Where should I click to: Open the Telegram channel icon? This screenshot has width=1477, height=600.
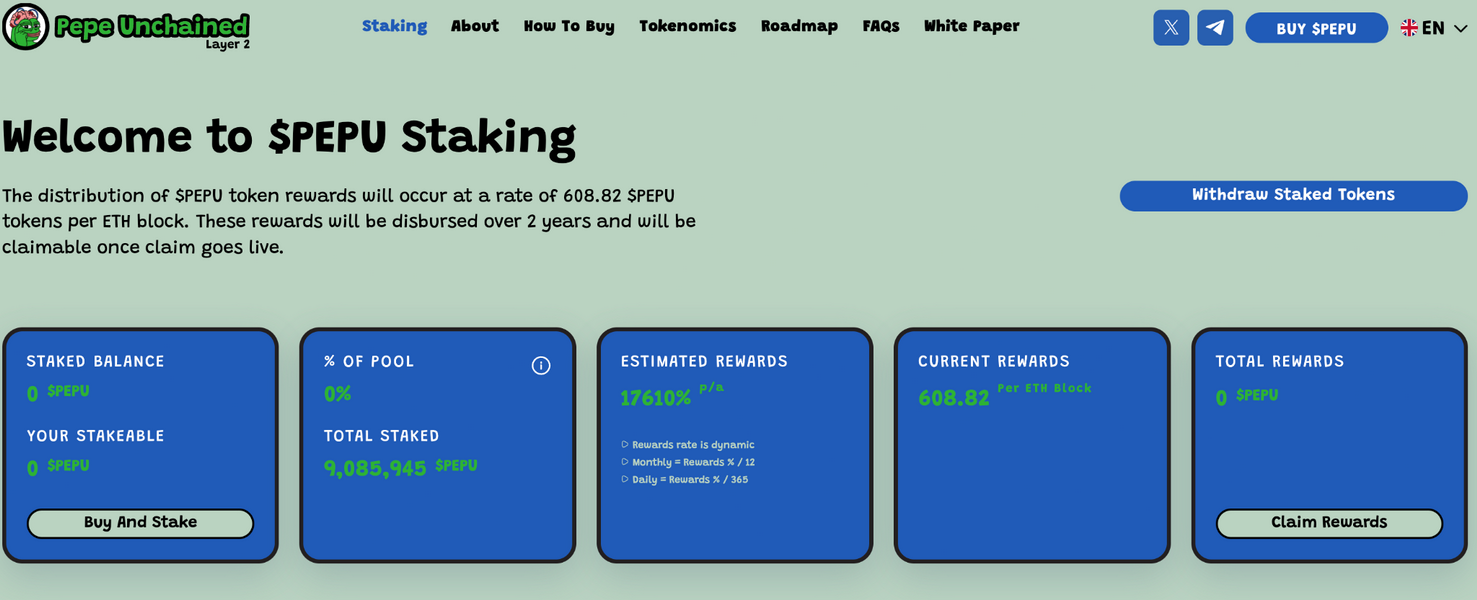(x=1215, y=27)
